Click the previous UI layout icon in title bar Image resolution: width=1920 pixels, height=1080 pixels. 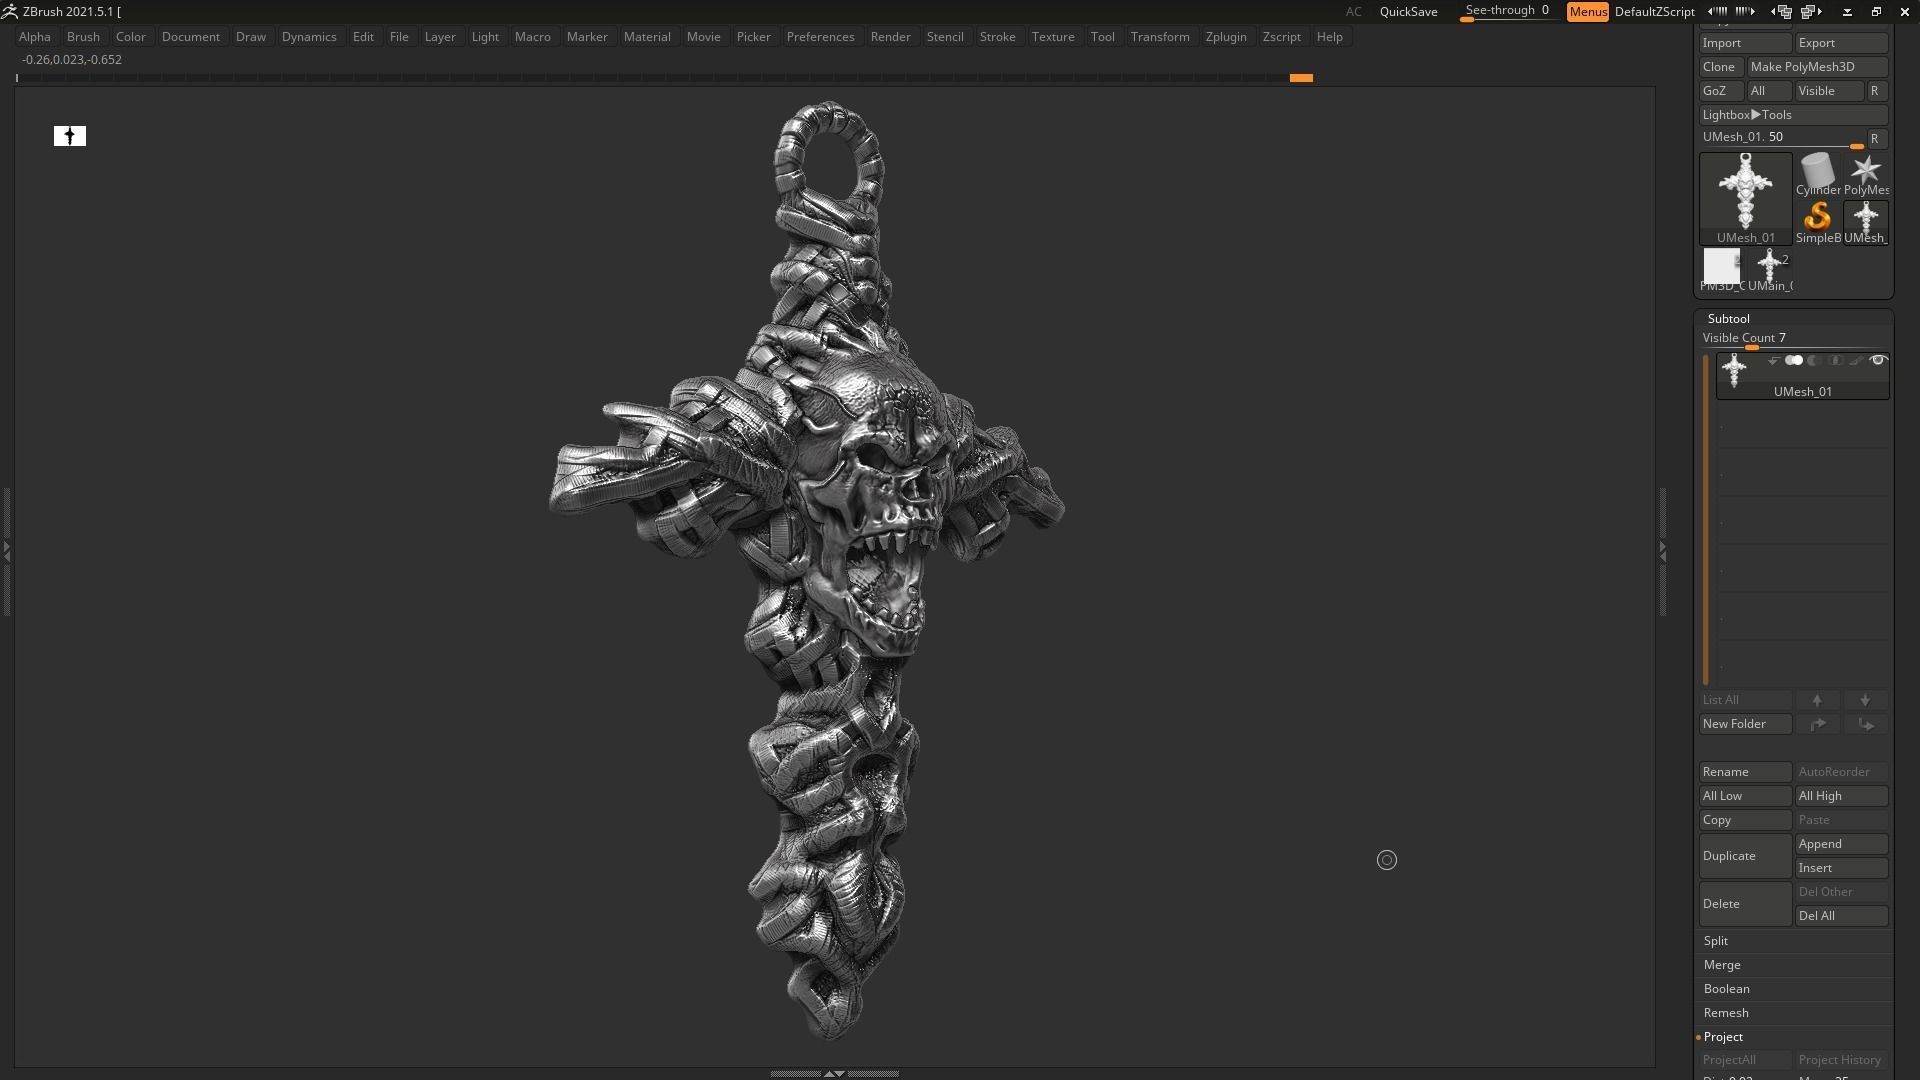[x=1781, y=11]
